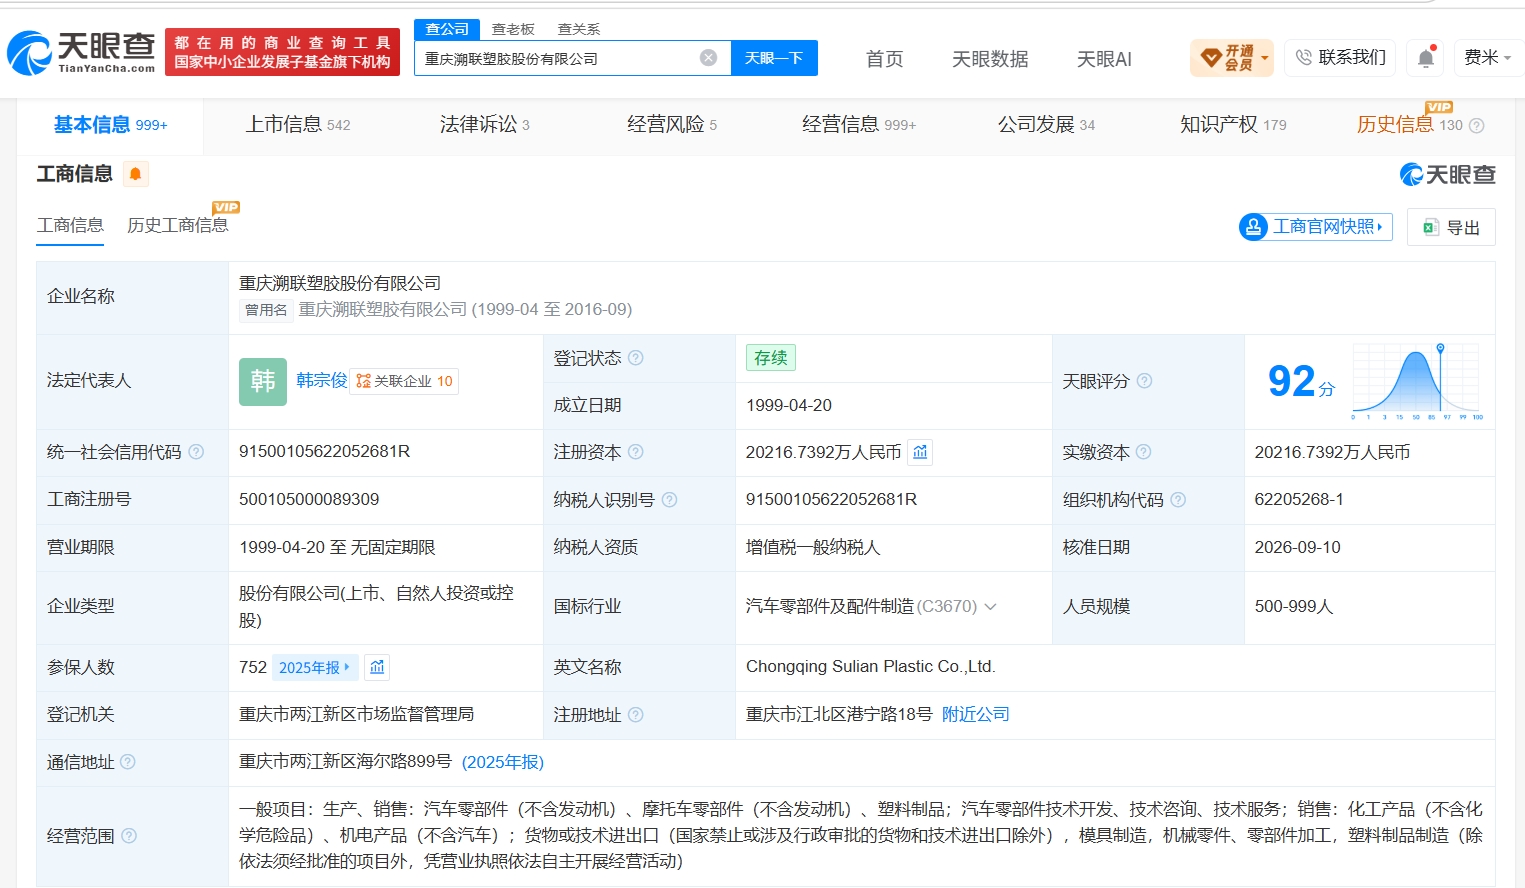Click the help icon beside 注册地址
The image size is (1525, 888).
pyautogui.click(x=635, y=715)
